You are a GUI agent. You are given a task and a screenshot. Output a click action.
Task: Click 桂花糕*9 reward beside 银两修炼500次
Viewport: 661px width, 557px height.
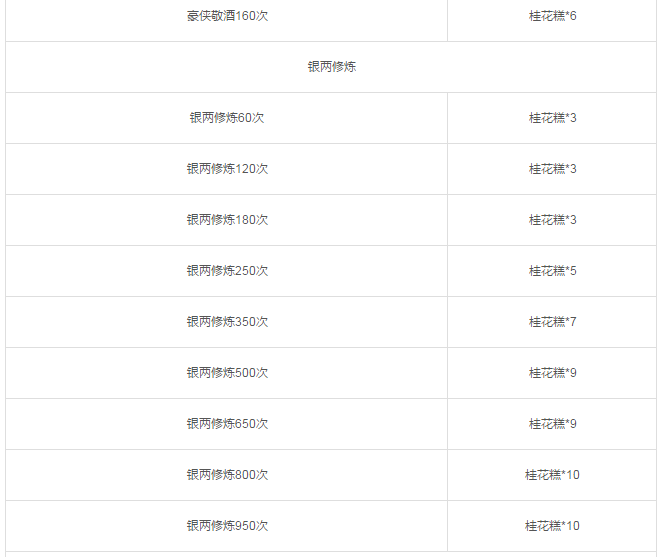552,373
